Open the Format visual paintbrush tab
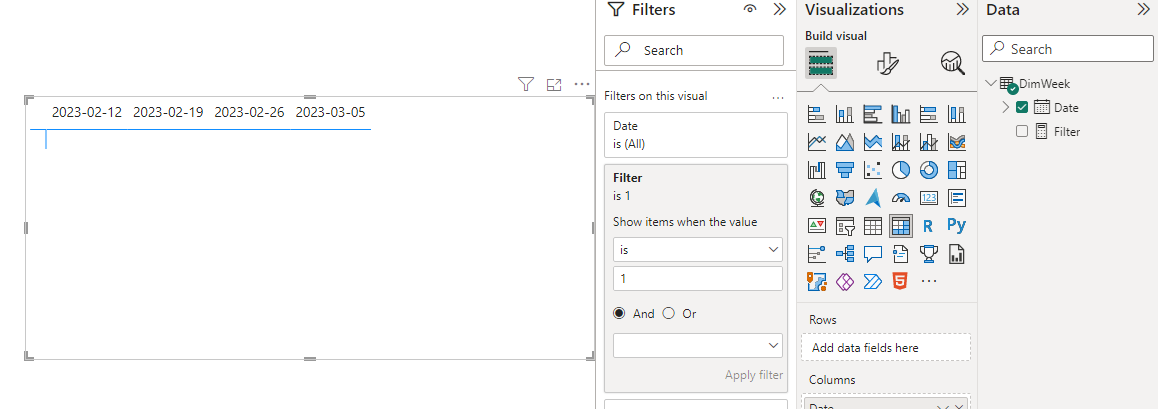Viewport: 1158px width, 409px height. coord(887,63)
